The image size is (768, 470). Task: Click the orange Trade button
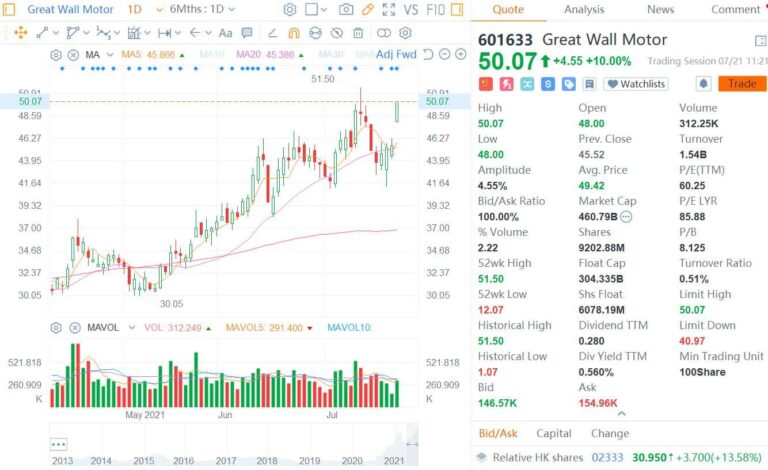(742, 84)
